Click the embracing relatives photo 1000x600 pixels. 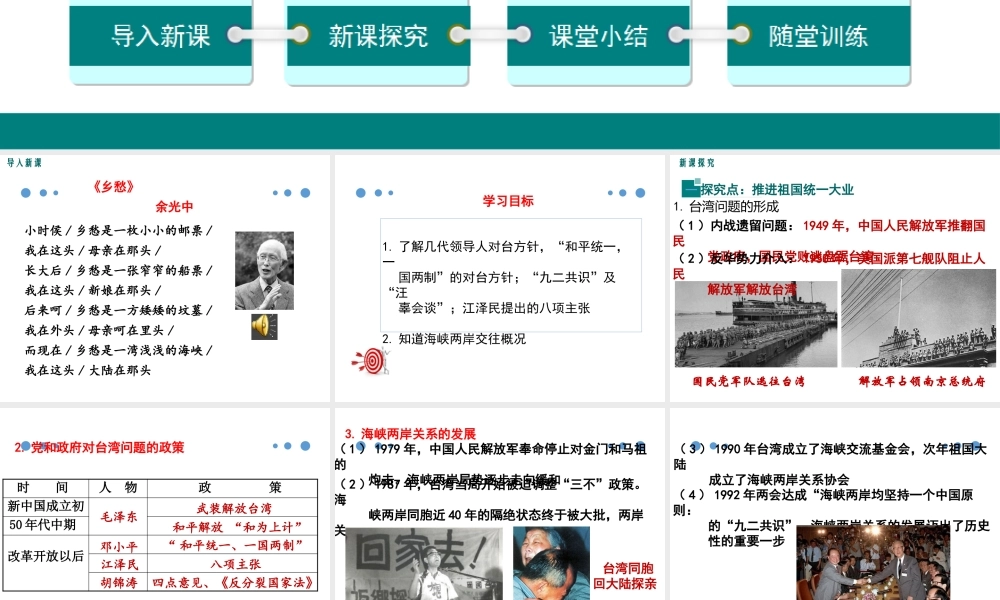pyautogui.click(x=551, y=563)
